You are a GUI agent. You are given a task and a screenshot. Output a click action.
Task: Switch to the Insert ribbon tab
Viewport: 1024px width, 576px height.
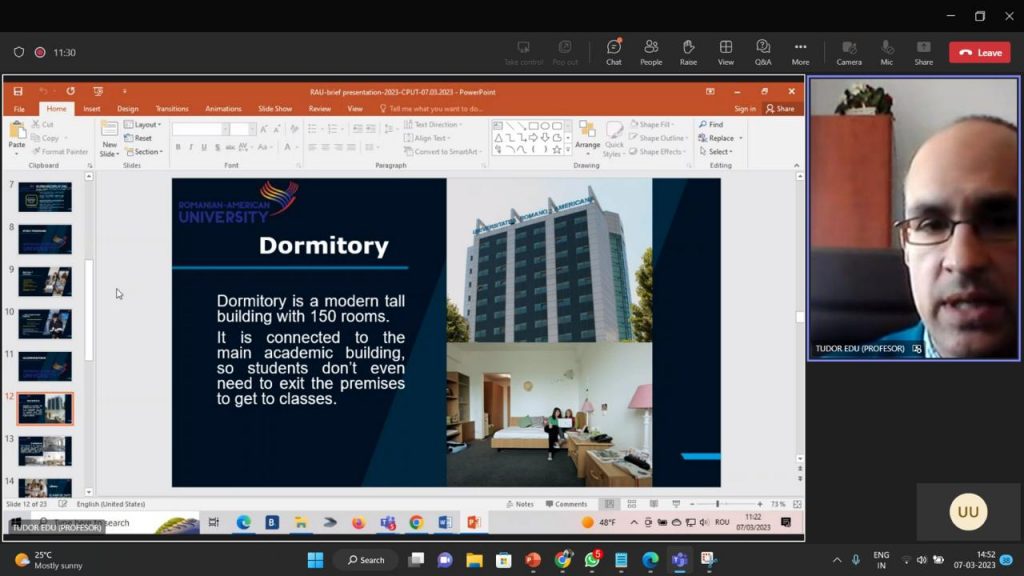91,109
